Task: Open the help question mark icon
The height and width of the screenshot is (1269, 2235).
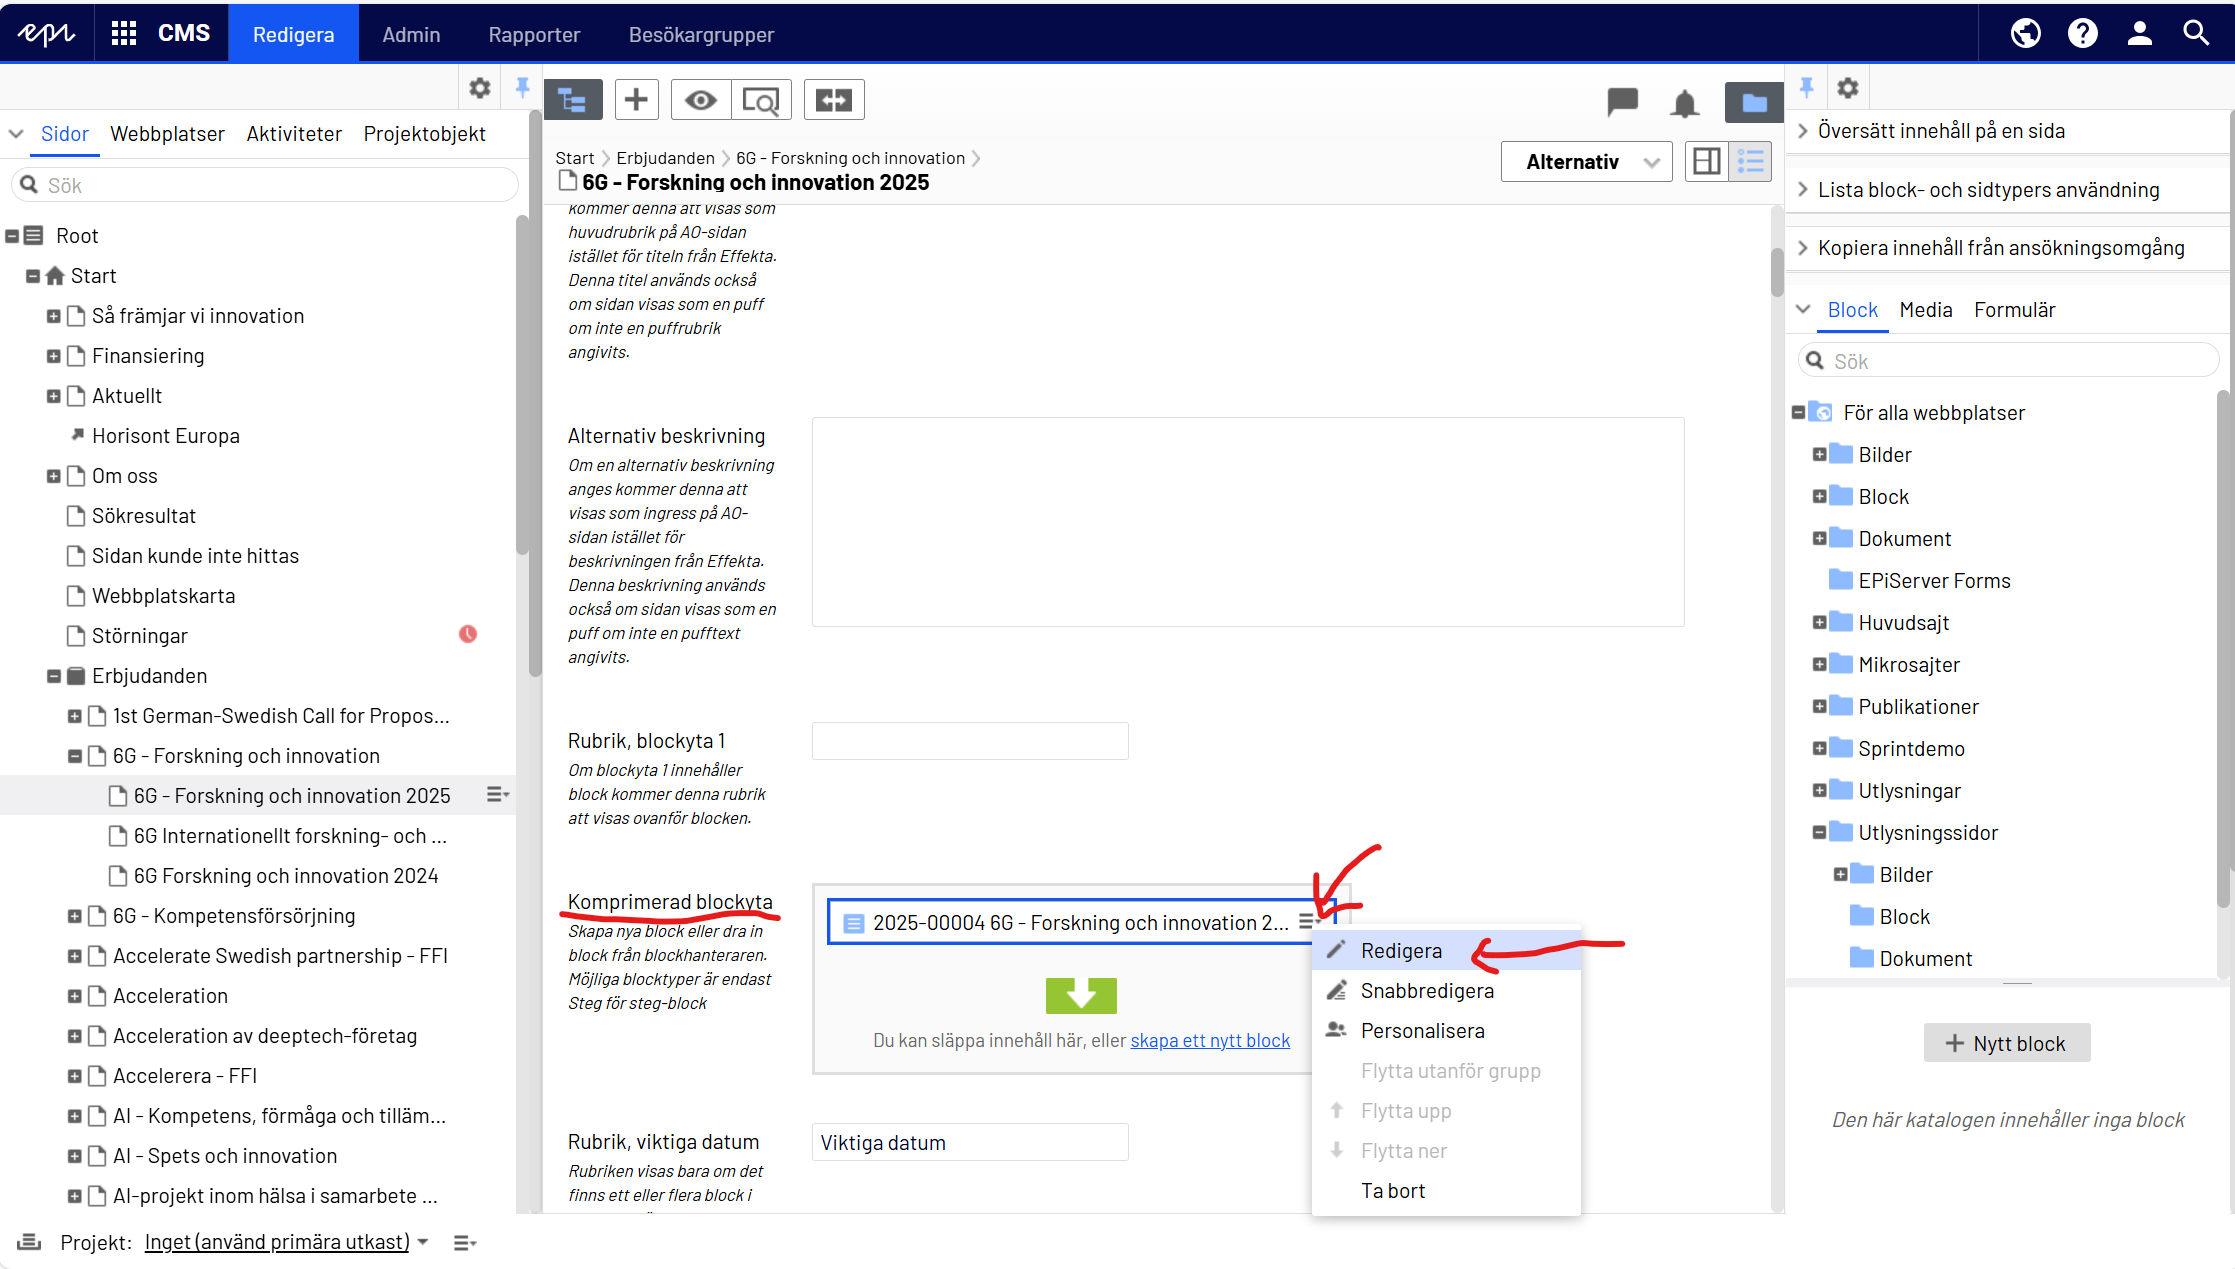Action: click(x=2082, y=34)
